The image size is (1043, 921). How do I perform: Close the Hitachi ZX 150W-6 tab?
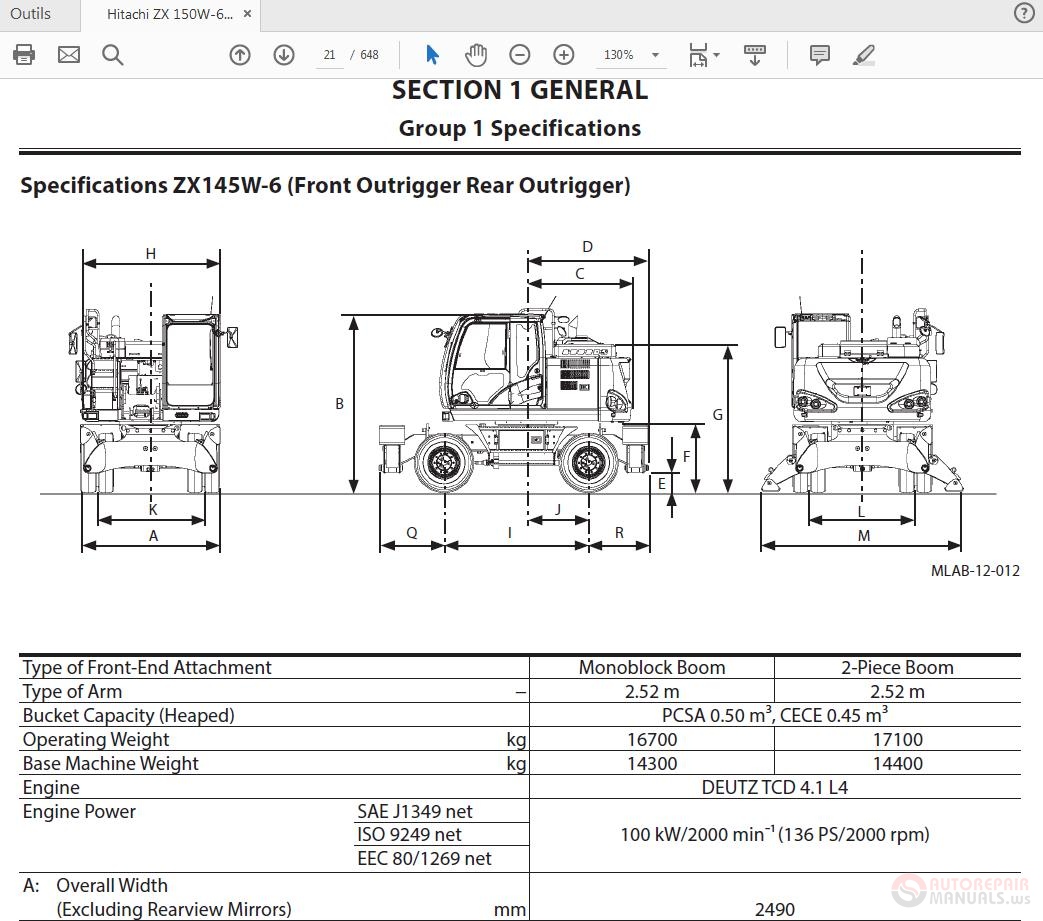click(x=247, y=14)
